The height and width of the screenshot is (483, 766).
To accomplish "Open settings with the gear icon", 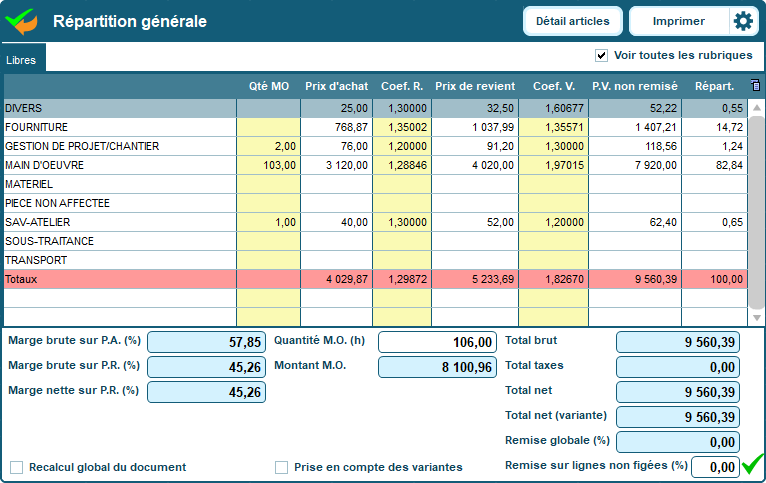I will [742, 21].
